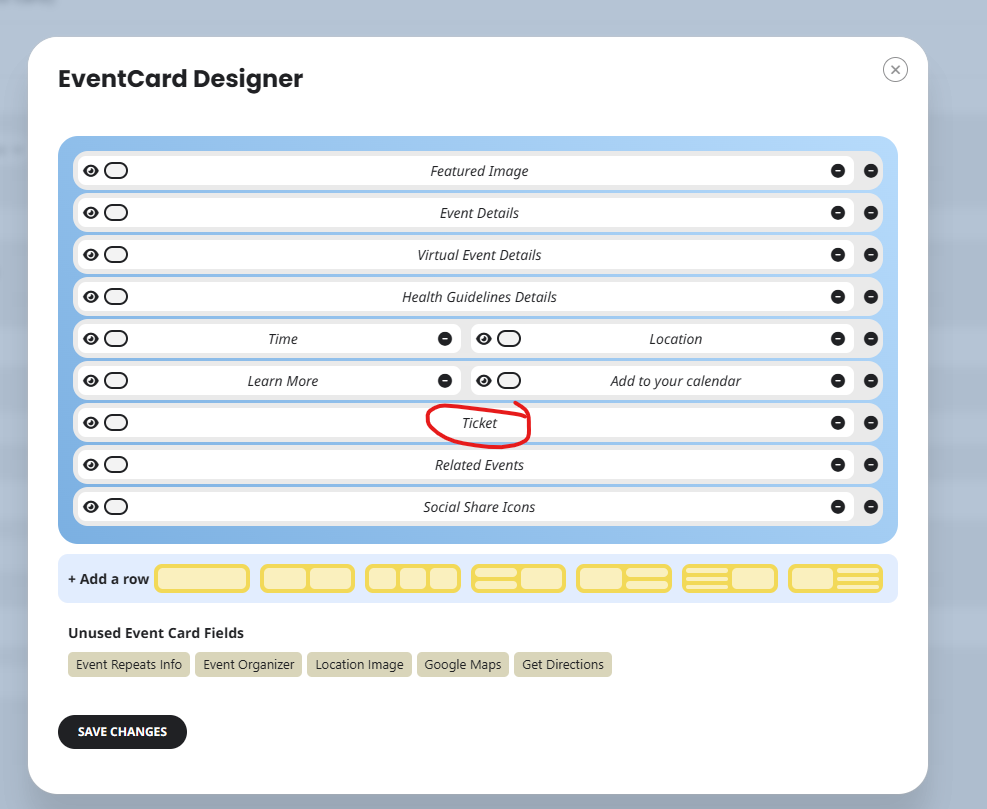Add row layout with three stacked cells on left
The height and width of the screenshot is (809, 987).
pyautogui.click(x=730, y=579)
